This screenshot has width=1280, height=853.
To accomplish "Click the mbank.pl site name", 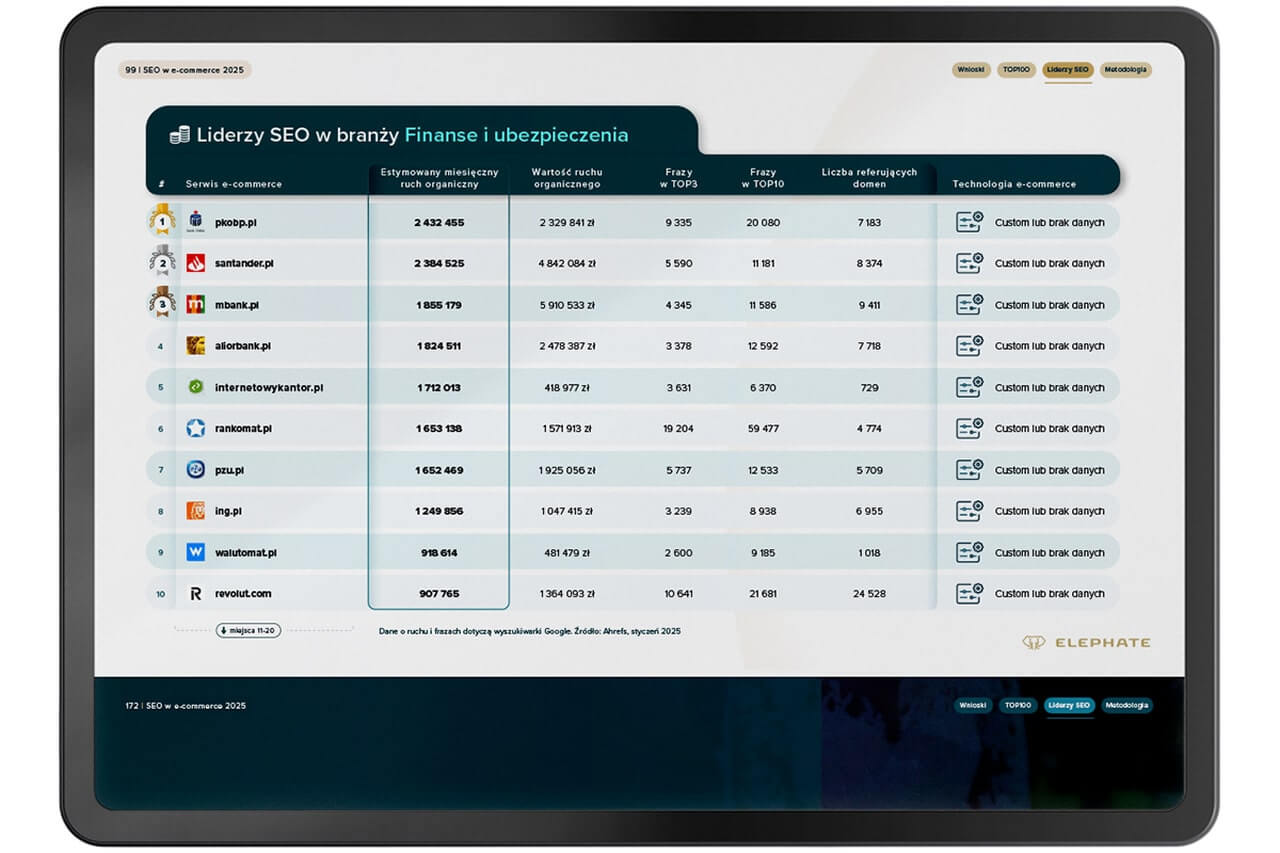I will tap(237, 305).
